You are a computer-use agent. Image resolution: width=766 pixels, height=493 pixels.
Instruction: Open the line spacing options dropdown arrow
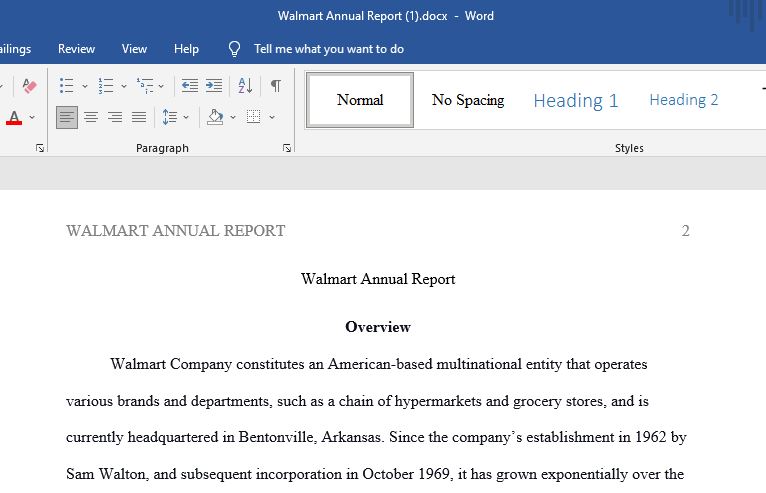coord(186,117)
